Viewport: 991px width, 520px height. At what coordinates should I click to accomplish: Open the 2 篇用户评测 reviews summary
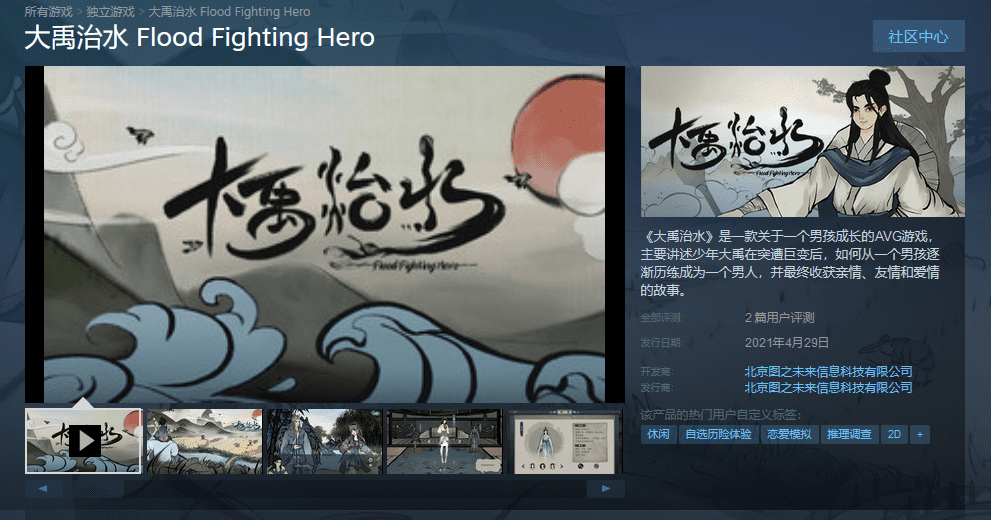(x=779, y=318)
